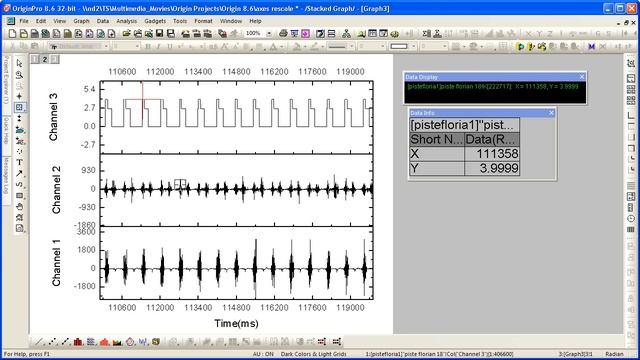Screen dimensions: 640x360
Task: Click the blue M icon in toolbar
Action: (591, 47)
